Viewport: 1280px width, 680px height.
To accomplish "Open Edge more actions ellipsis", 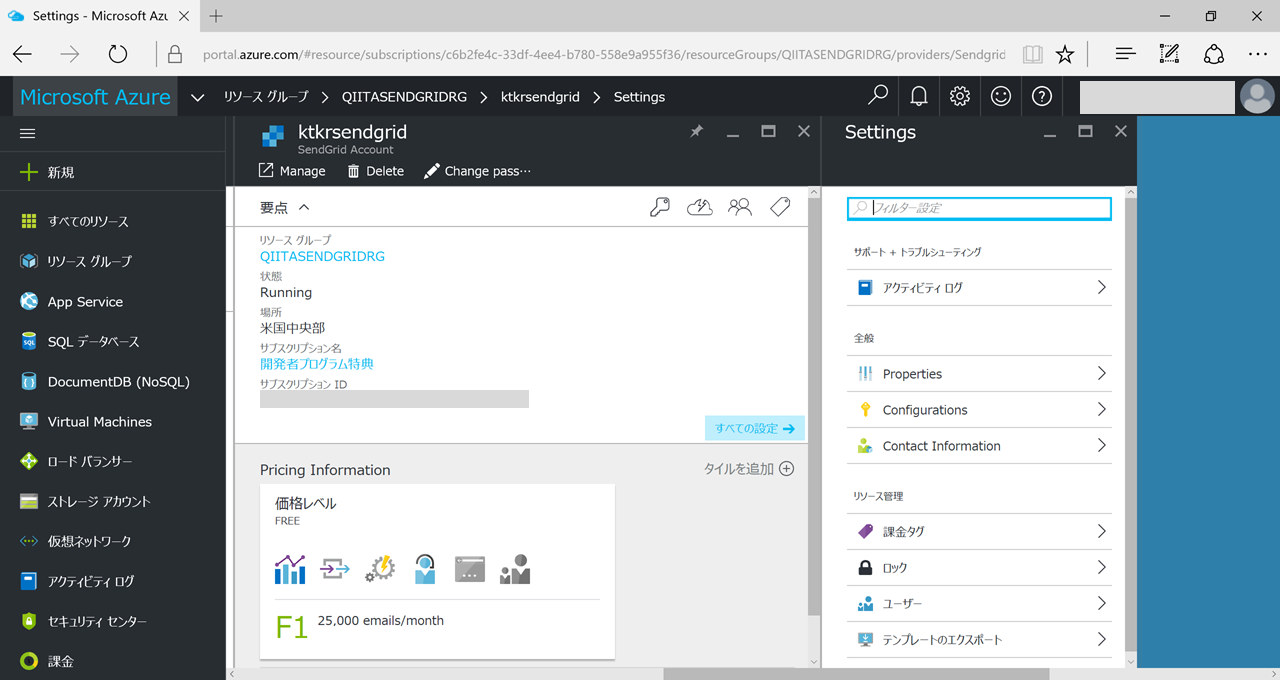I will click(x=1258, y=54).
